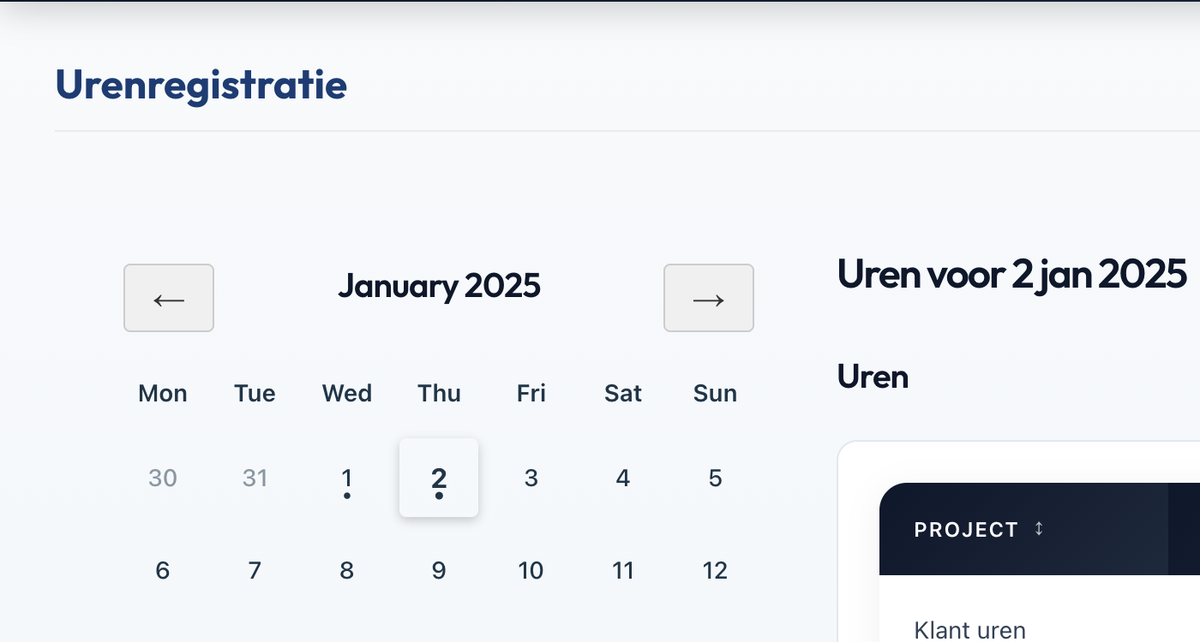The width and height of the screenshot is (1200, 642).
Task: Click the Urenregistratie page heading
Action: point(202,85)
